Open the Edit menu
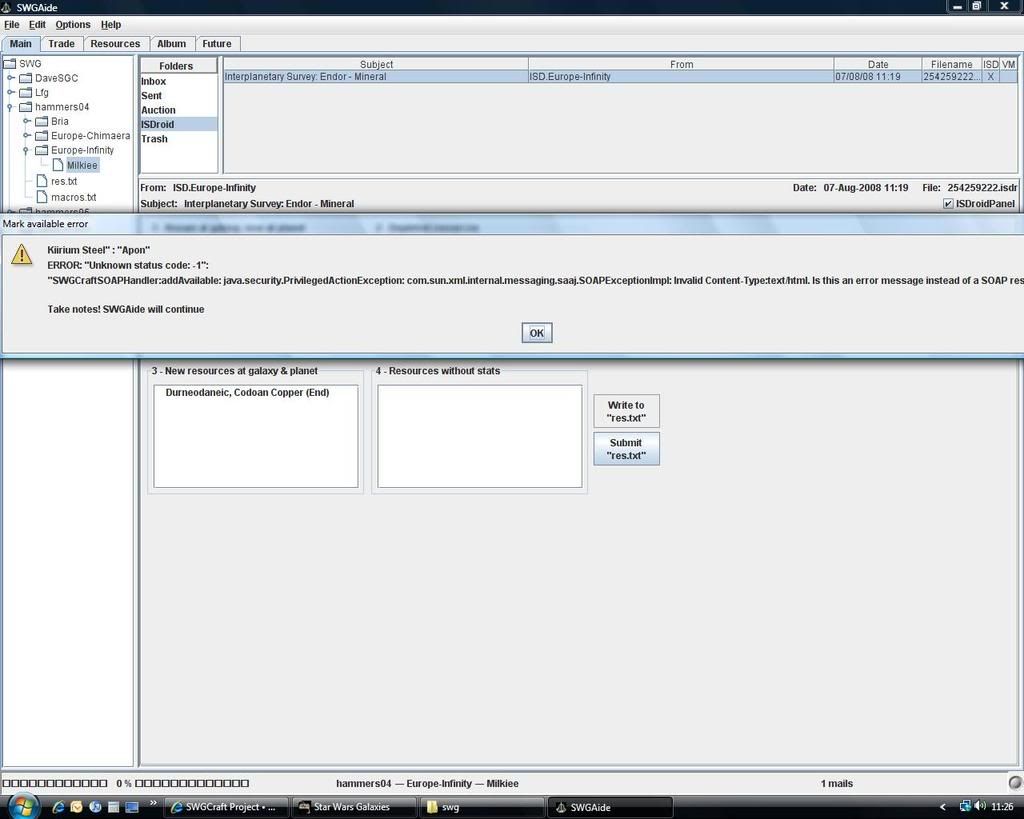The width and height of the screenshot is (1024, 819). [x=37, y=24]
